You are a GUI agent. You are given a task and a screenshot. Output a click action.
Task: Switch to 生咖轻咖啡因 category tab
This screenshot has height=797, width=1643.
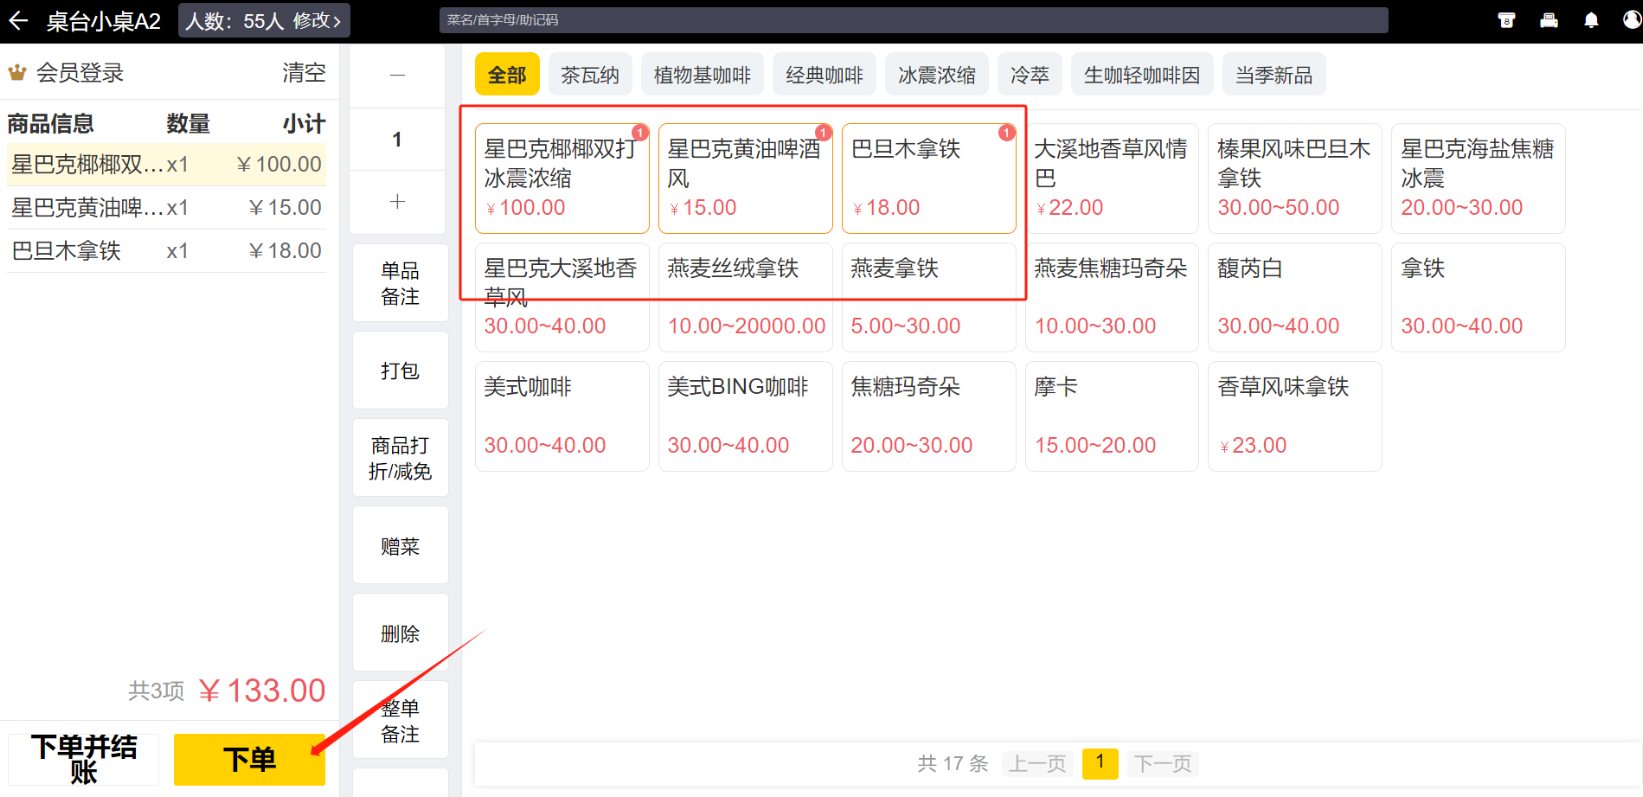click(x=1142, y=75)
